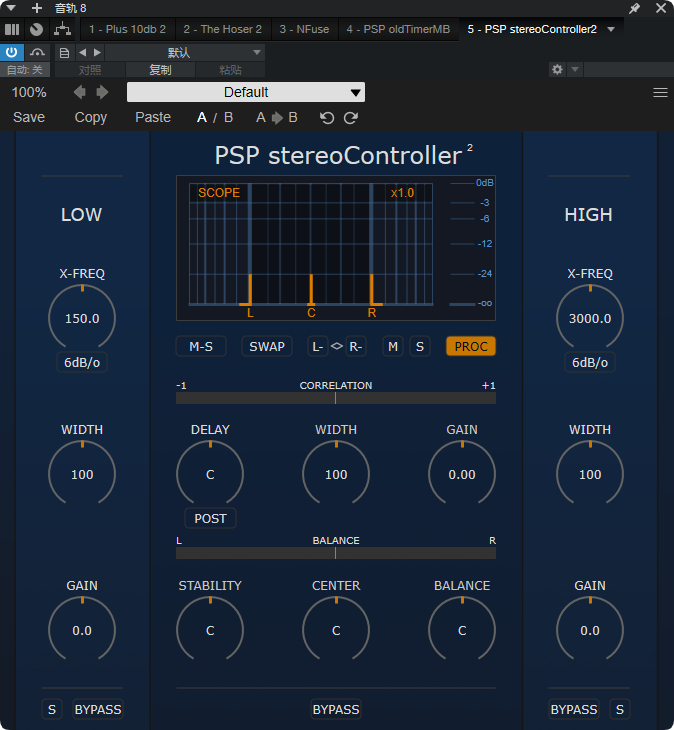The width and height of the screenshot is (674, 730).
Task: Select tab 5 - PSP stereoController2
Action: pyautogui.click(x=532, y=29)
